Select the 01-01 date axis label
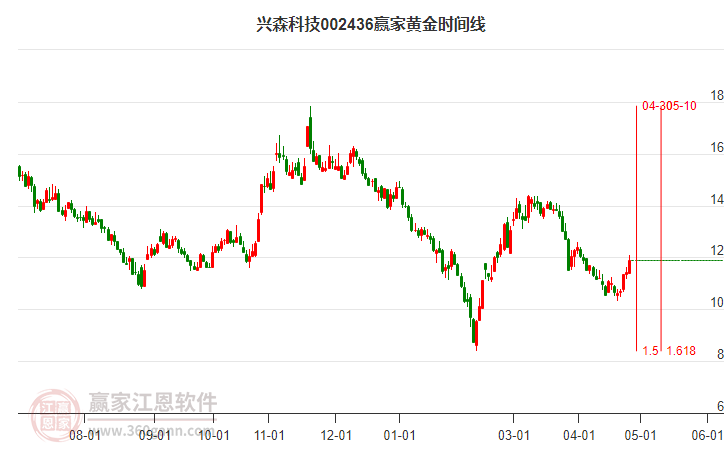This screenshot has height=450, width=726. [x=400, y=435]
